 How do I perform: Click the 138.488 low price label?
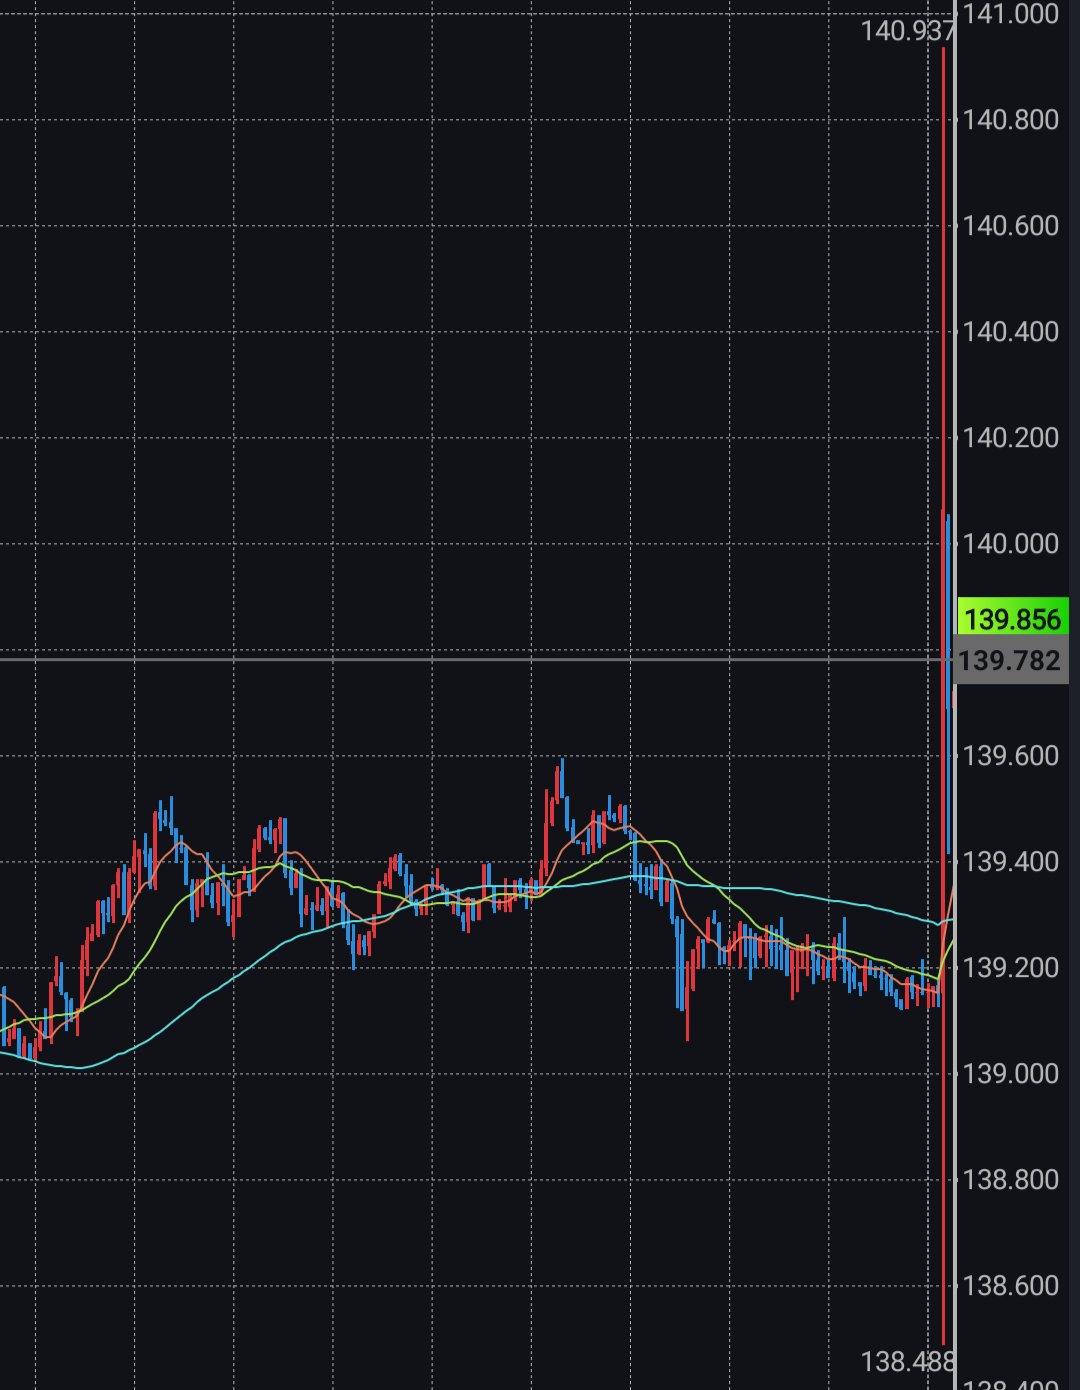(908, 1361)
